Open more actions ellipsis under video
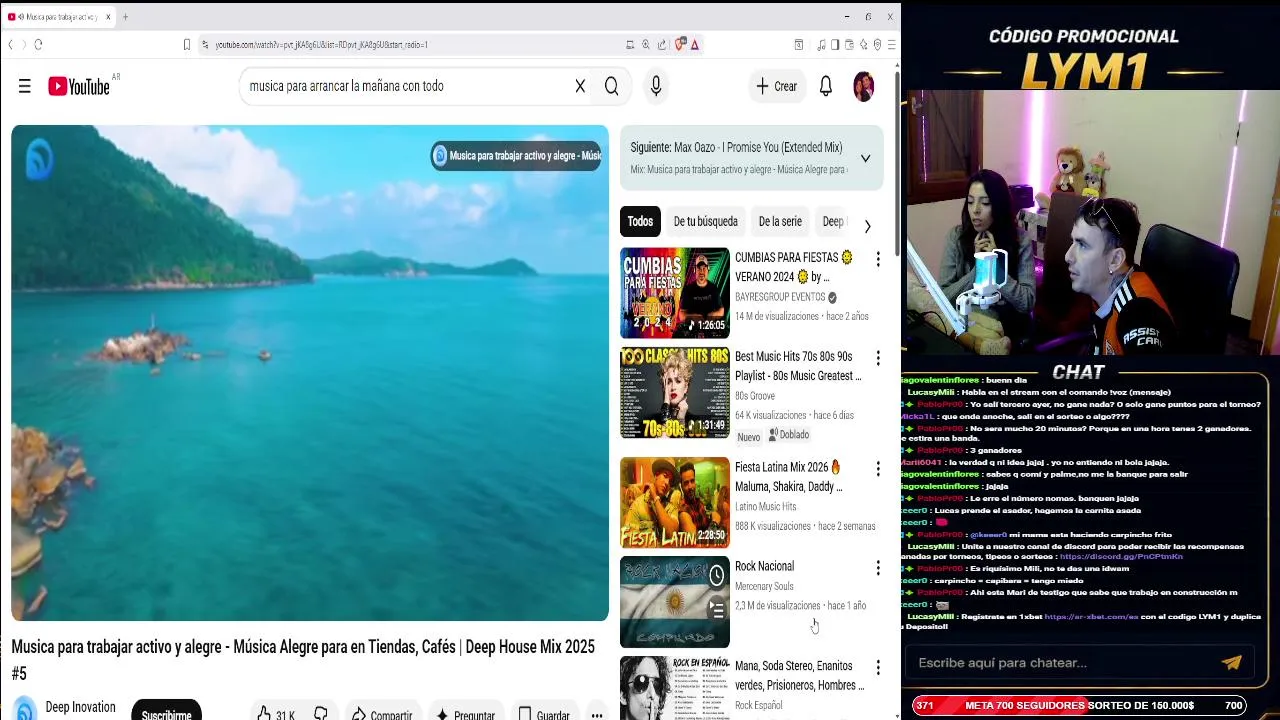The height and width of the screenshot is (720, 1280). (597, 714)
